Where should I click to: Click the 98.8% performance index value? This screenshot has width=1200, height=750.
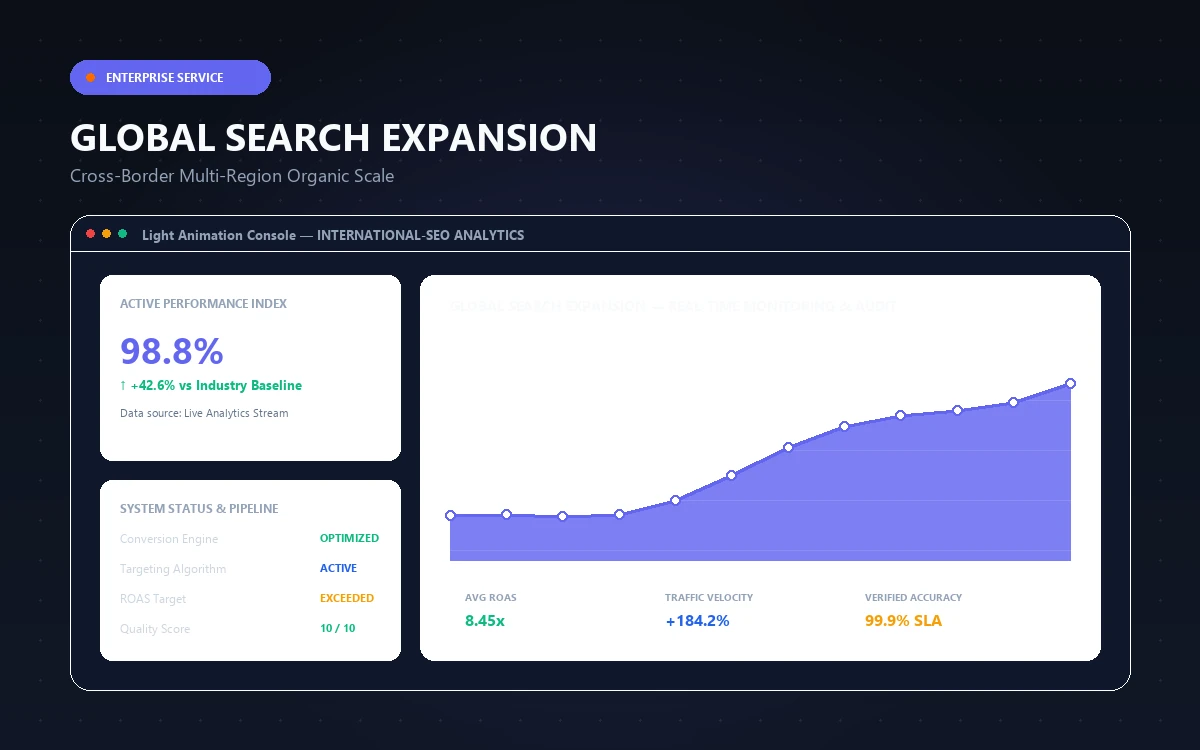click(x=171, y=351)
